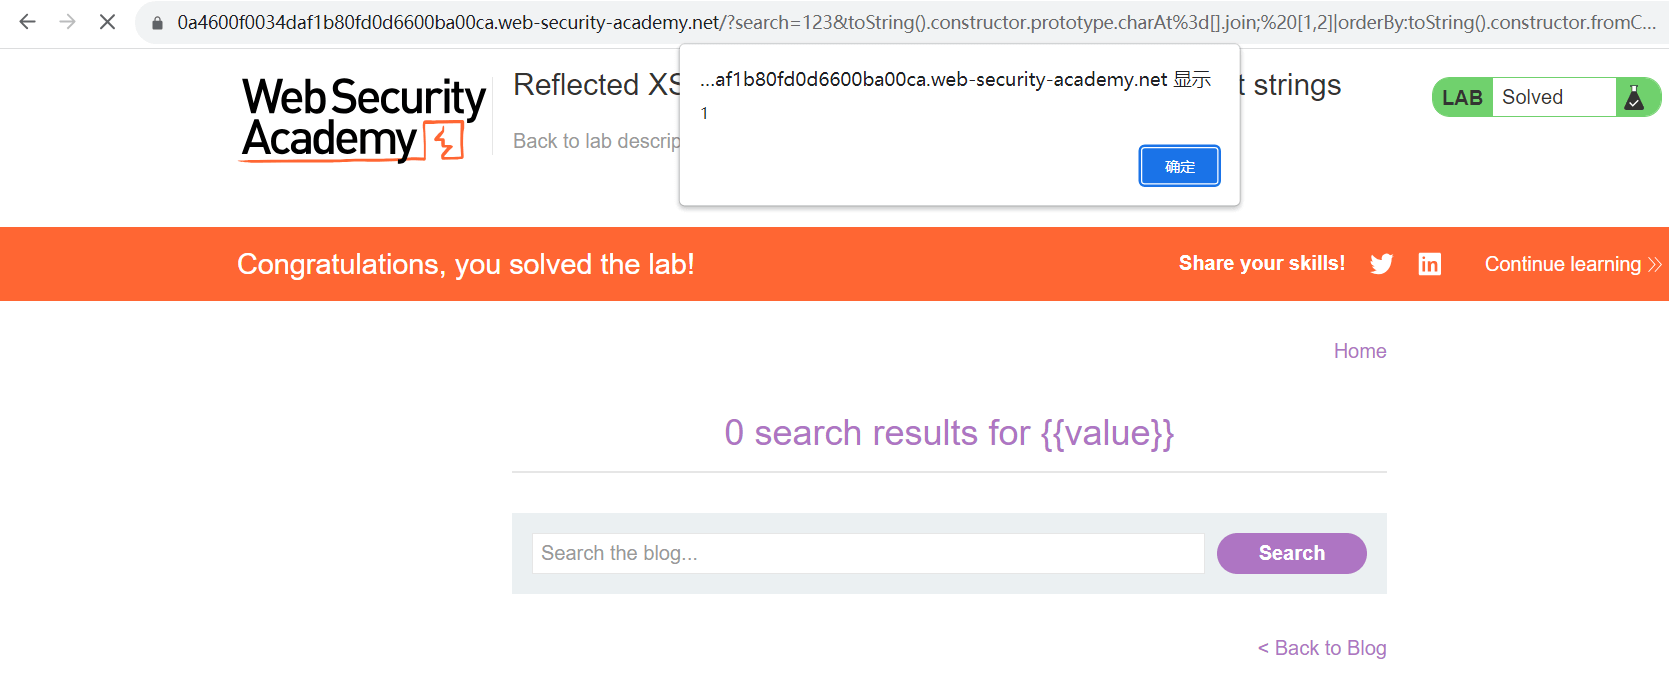Screen dimensions: 1669x700
Task: Share on LinkedIn via its icon
Action: coord(1430,264)
